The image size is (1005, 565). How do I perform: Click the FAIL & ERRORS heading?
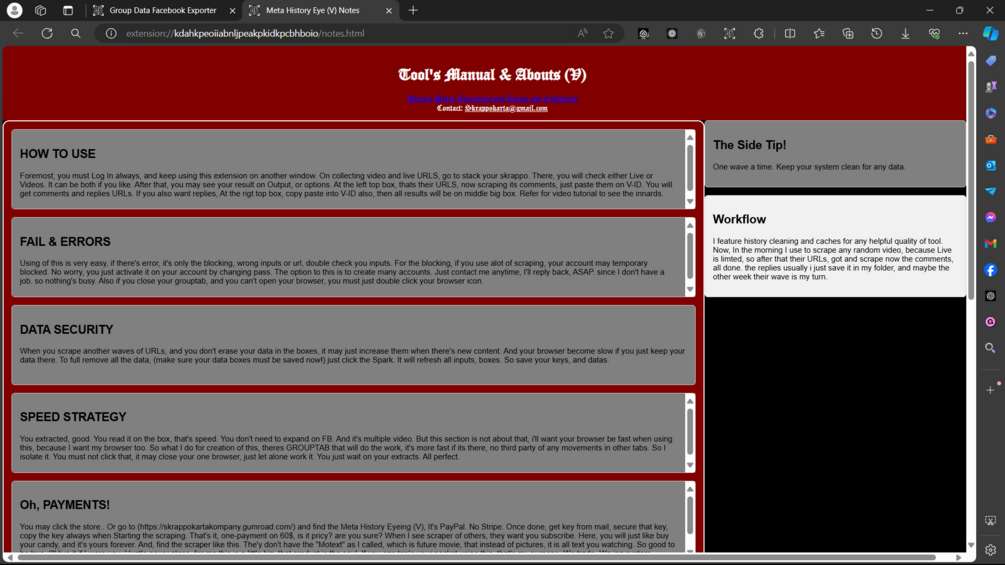pyautogui.click(x=65, y=242)
